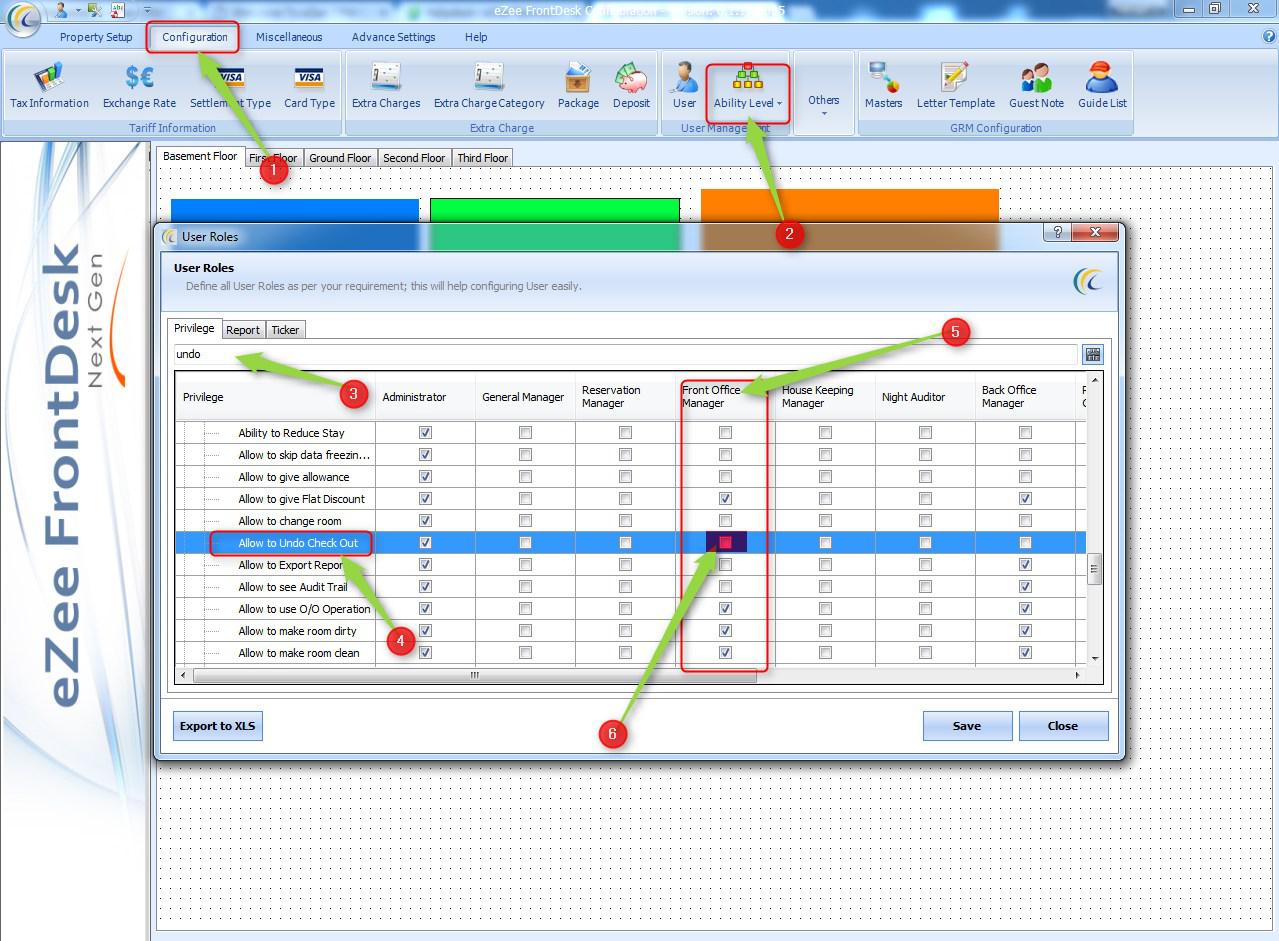Open Letter Template

coord(955,87)
